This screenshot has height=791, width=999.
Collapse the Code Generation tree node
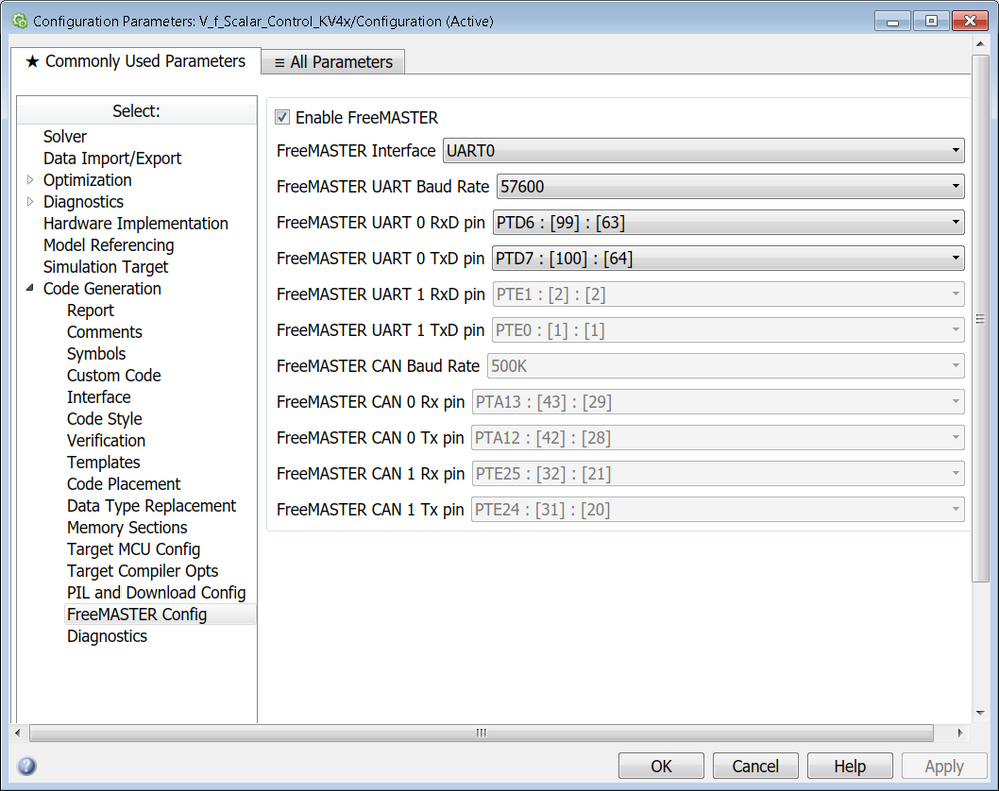coord(30,289)
